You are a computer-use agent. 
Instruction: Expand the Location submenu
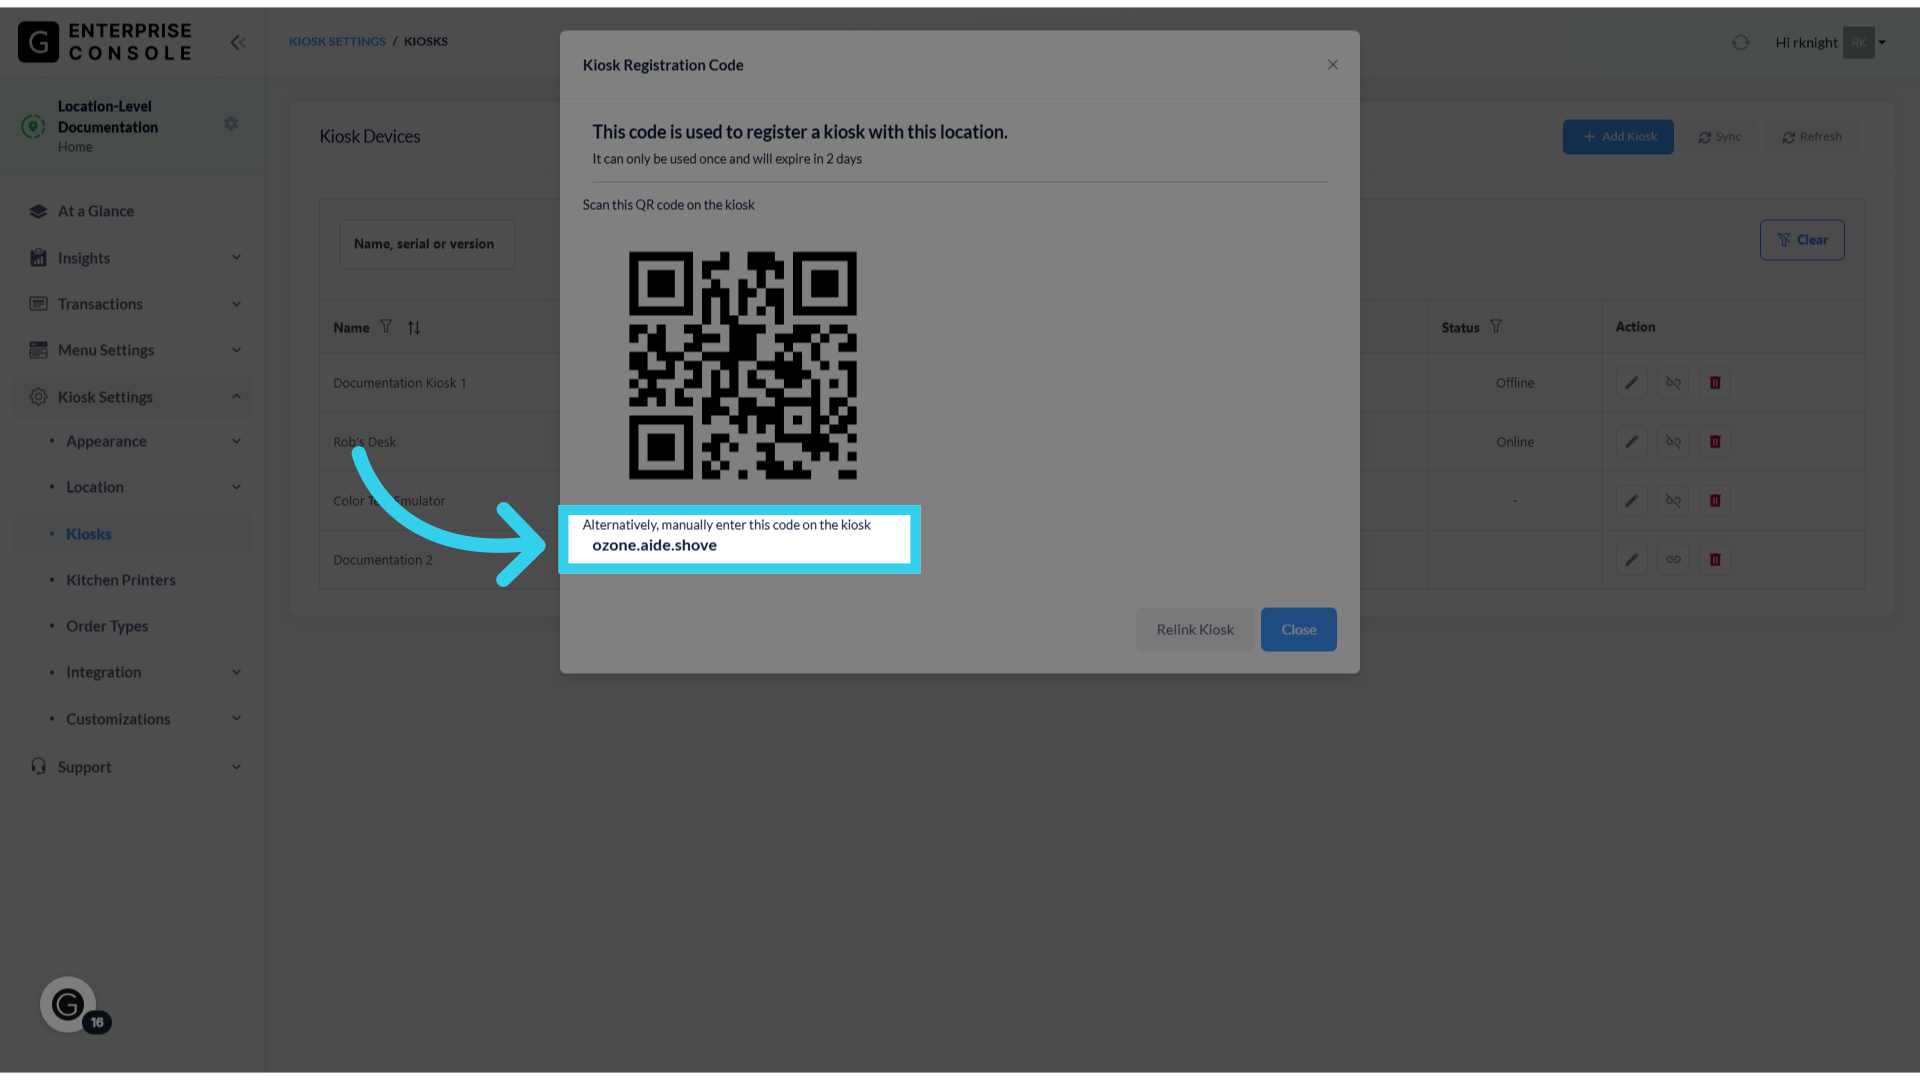[x=132, y=487]
